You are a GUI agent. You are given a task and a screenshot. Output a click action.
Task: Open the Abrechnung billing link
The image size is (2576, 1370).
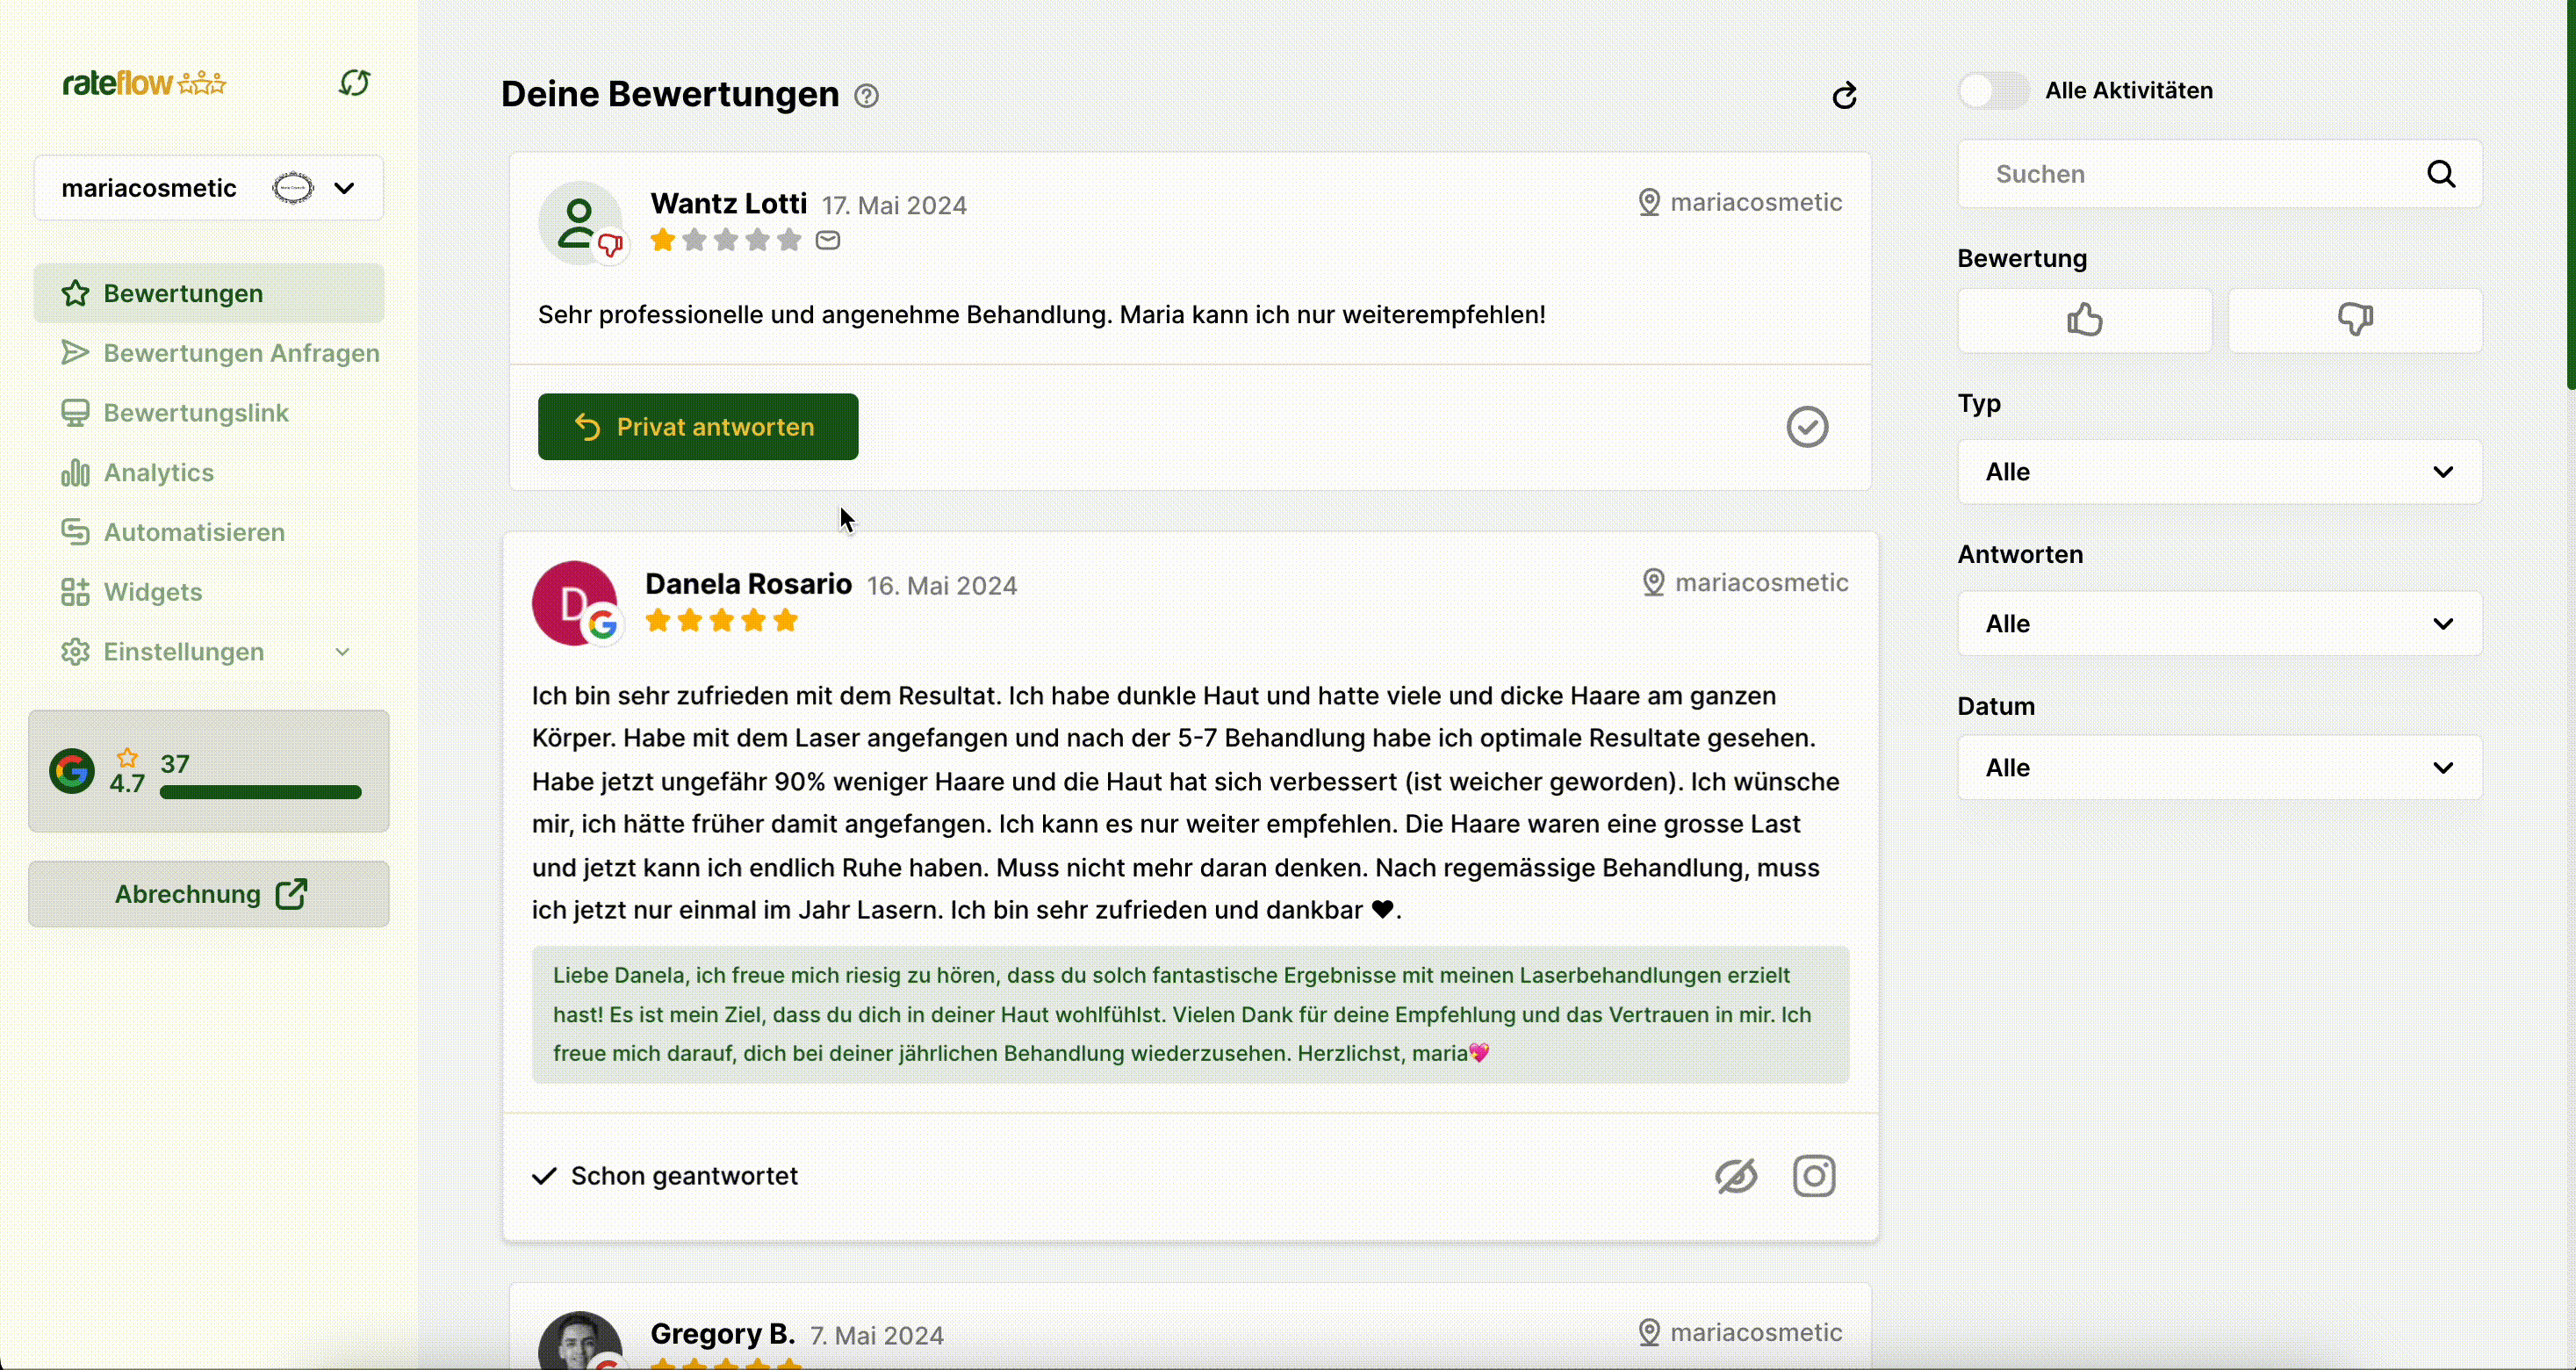[209, 894]
